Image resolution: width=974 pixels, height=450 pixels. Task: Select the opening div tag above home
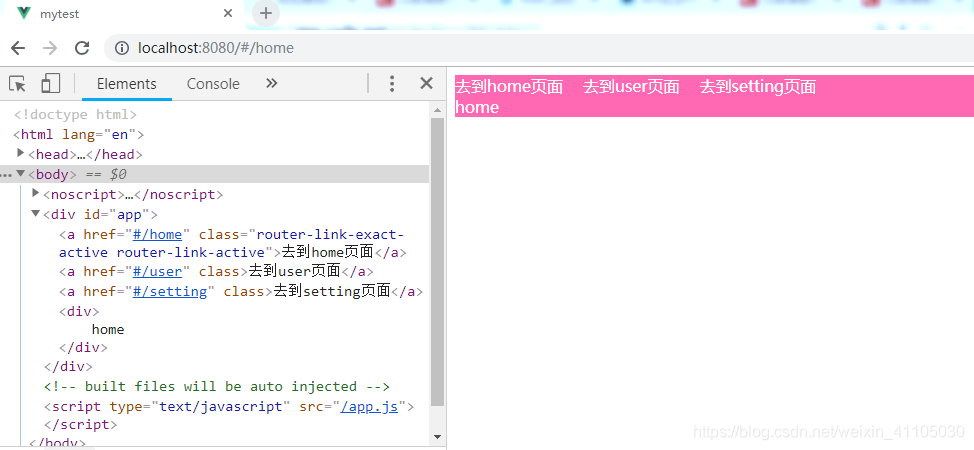coord(79,311)
